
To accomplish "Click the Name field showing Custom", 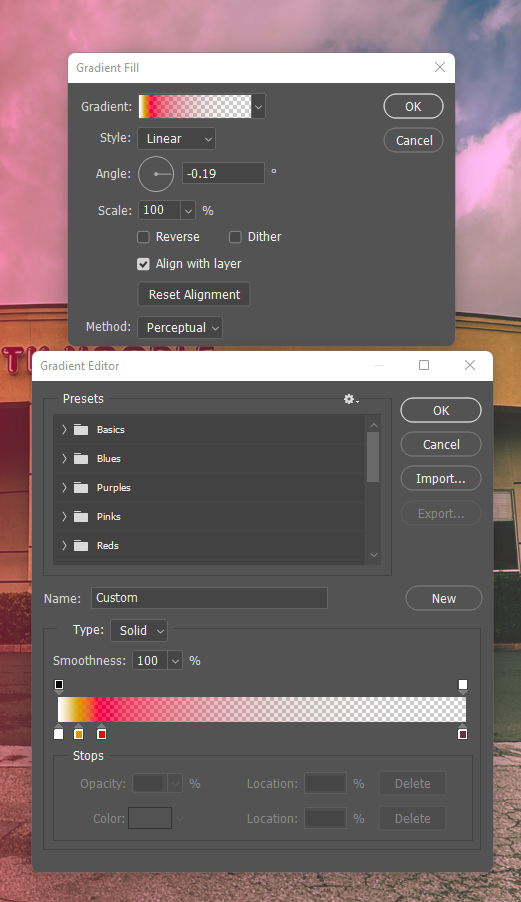I will pos(209,598).
